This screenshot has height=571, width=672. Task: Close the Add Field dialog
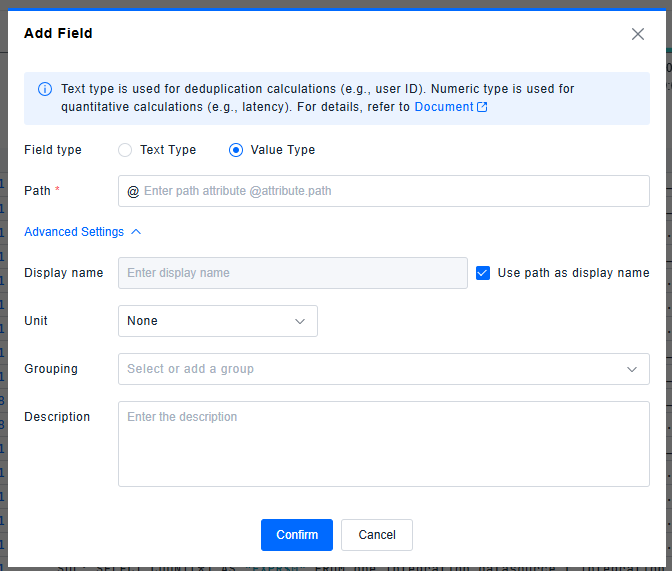point(638,34)
